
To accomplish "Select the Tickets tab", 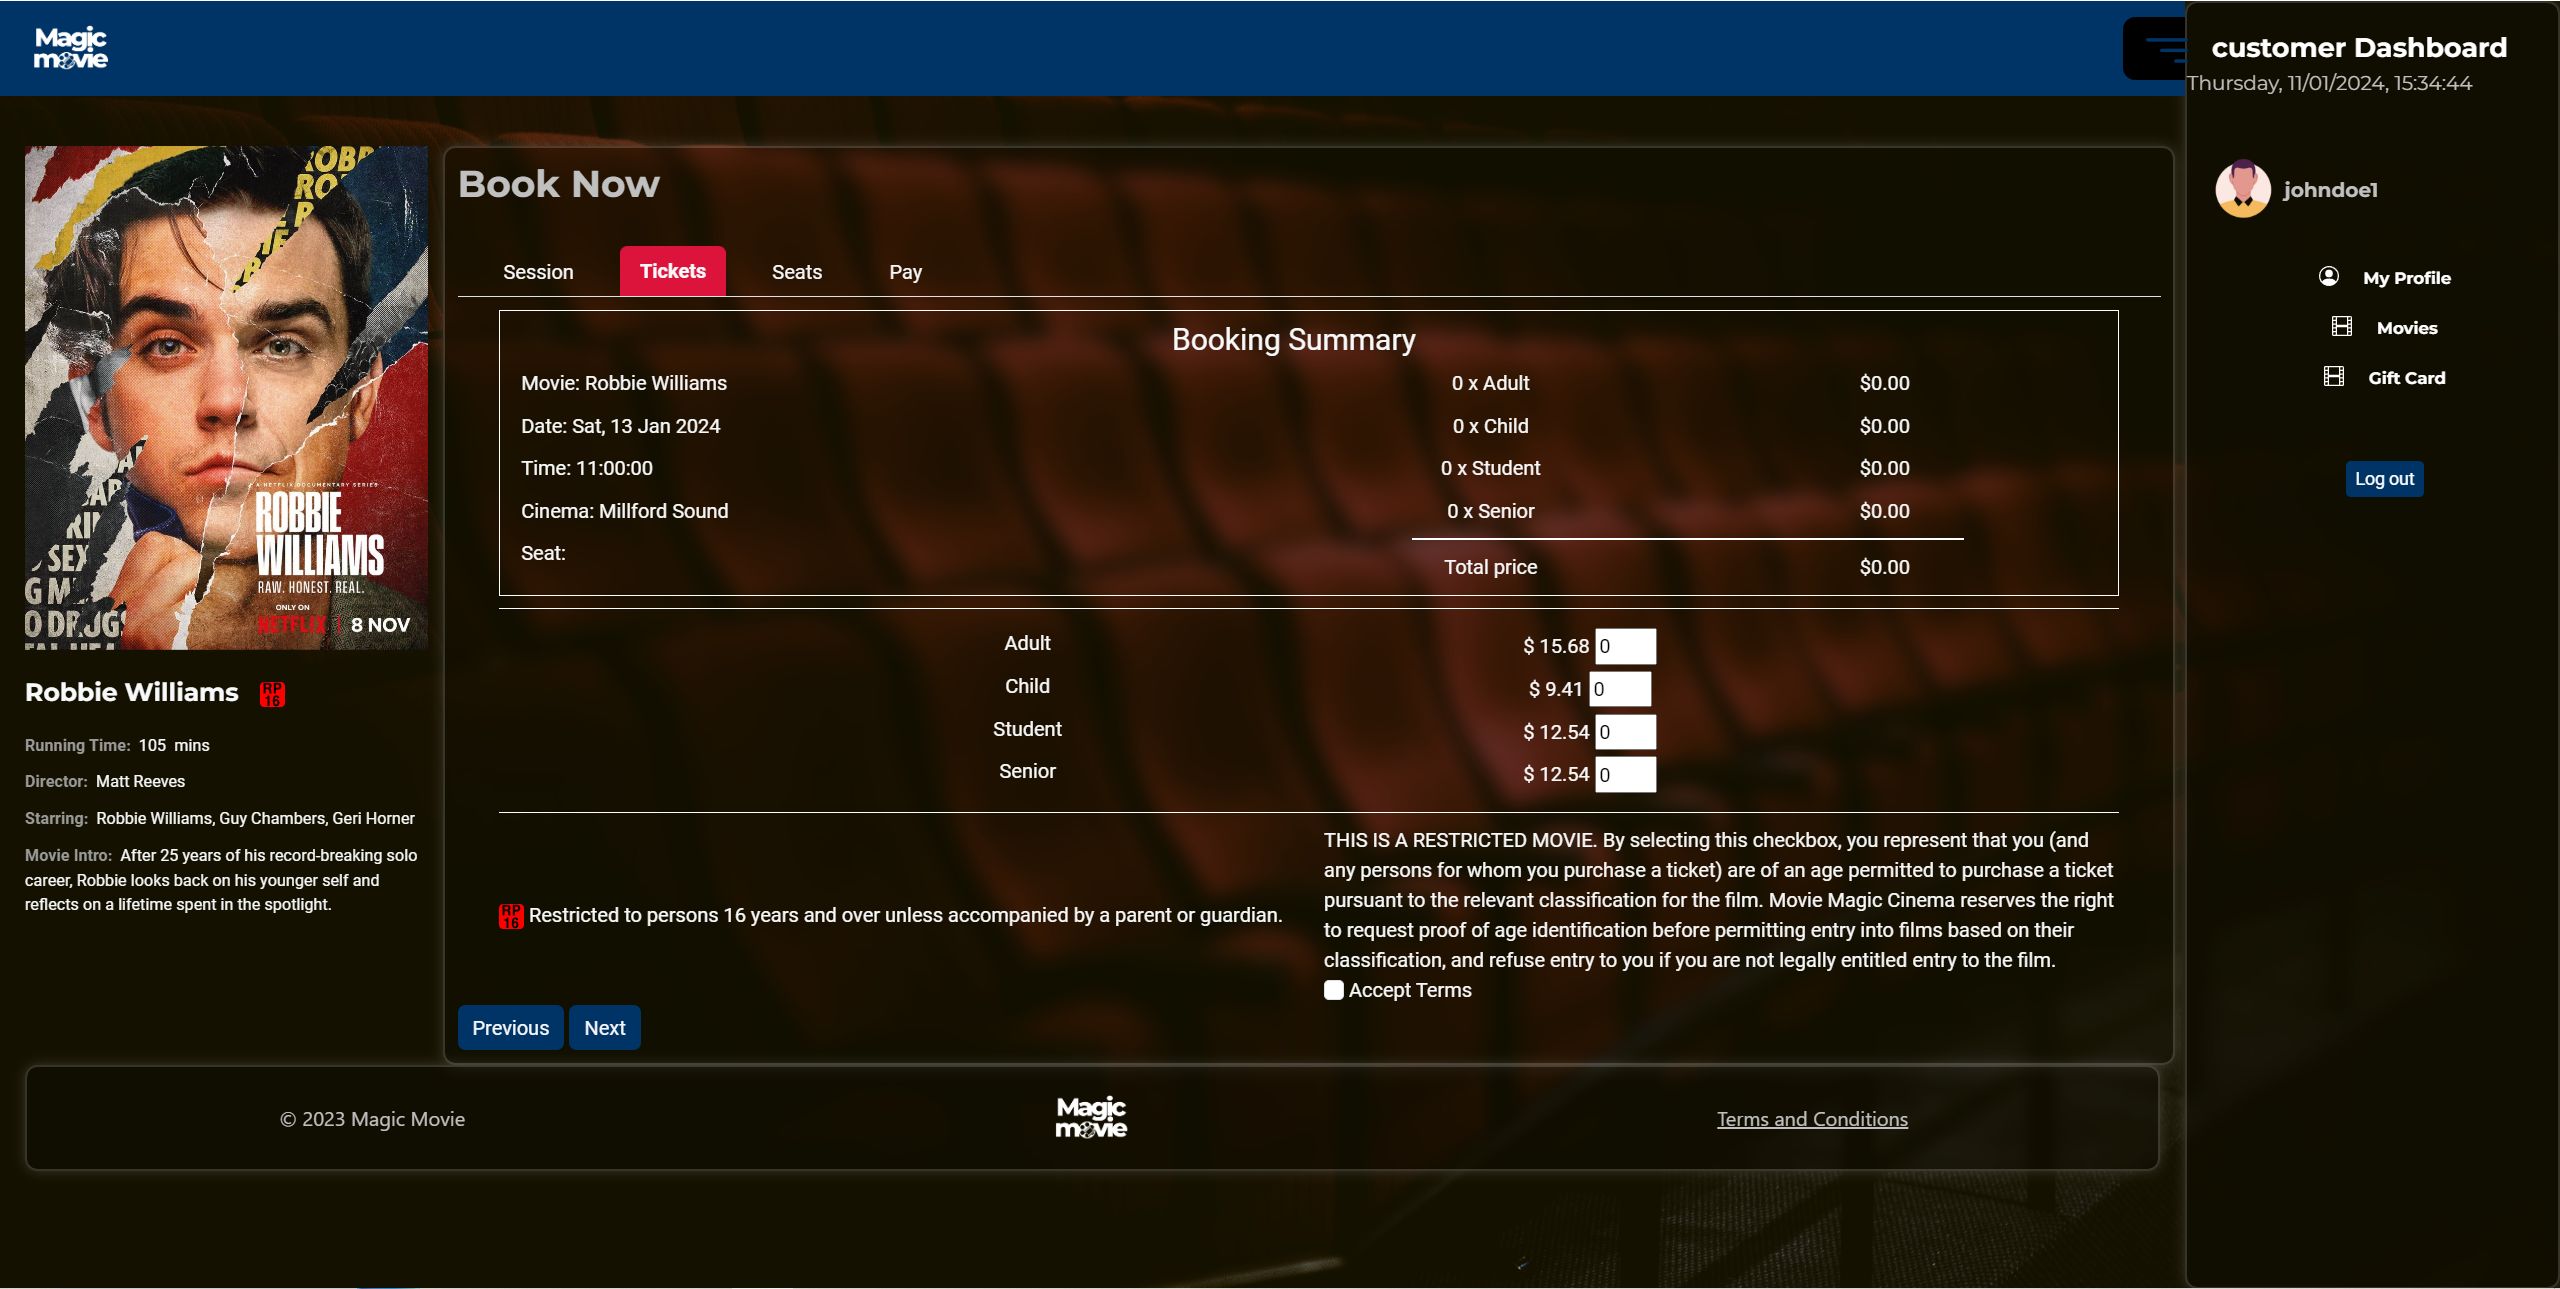I will click(673, 271).
